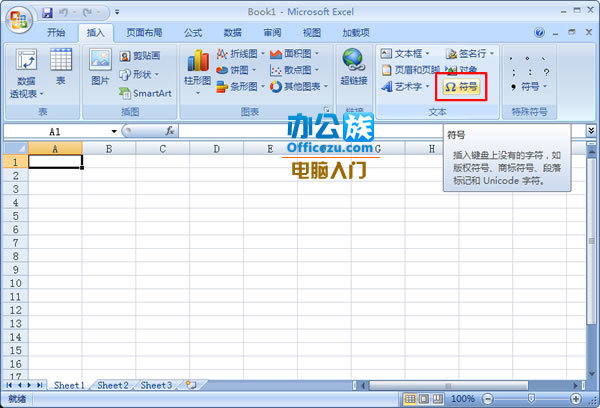Image resolution: width=600 pixels, height=408 pixels.
Task: Open the Column chart (柱形图) menu
Action: point(197,73)
